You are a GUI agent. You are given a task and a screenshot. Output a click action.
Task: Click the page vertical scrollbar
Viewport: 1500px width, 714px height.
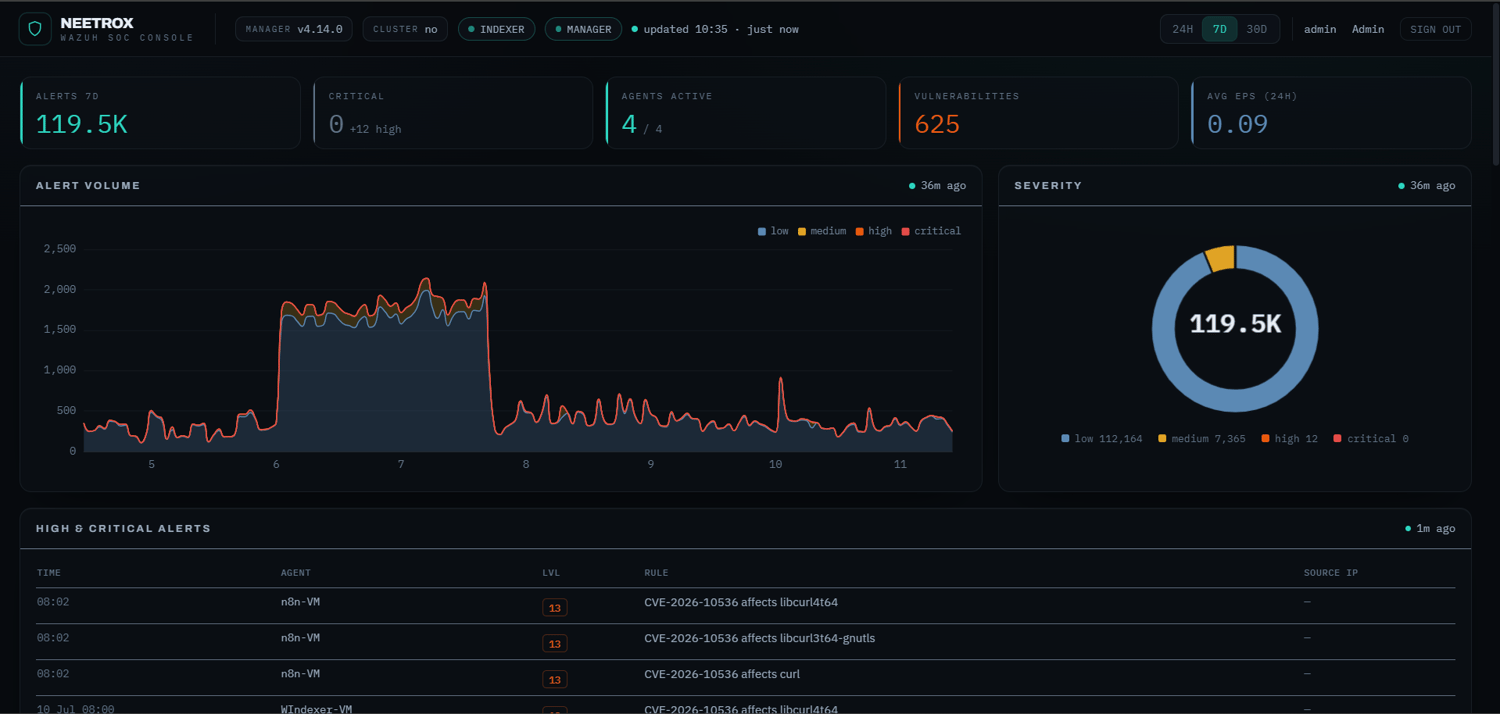pos(1495,85)
